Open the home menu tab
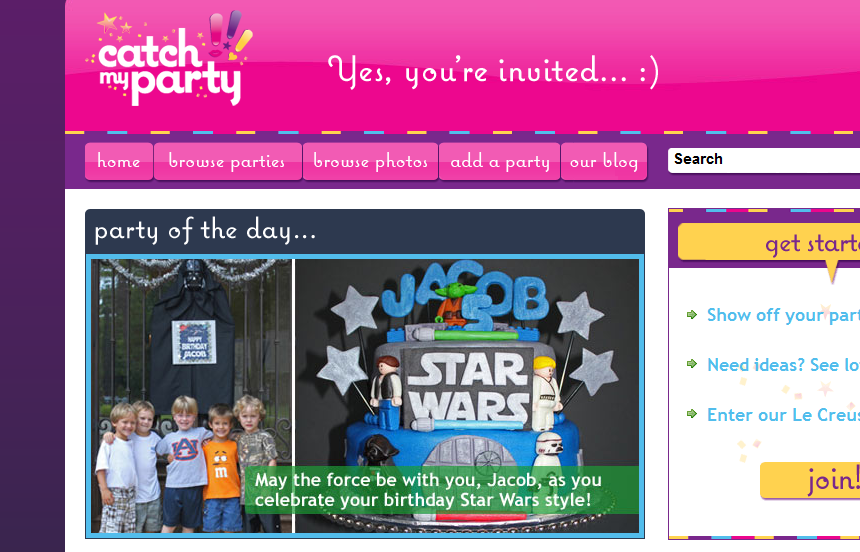 (118, 161)
